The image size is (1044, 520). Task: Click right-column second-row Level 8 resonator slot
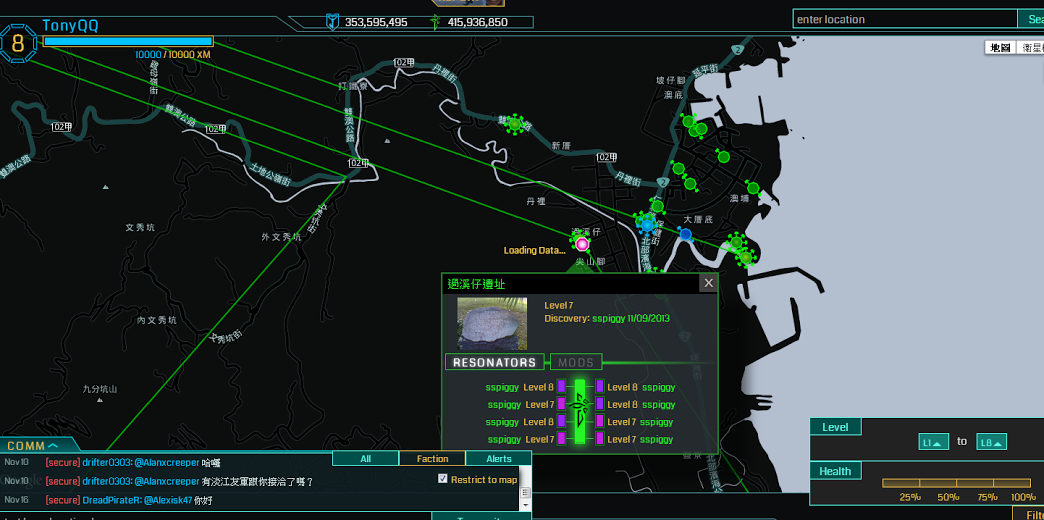[x=600, y=404]
